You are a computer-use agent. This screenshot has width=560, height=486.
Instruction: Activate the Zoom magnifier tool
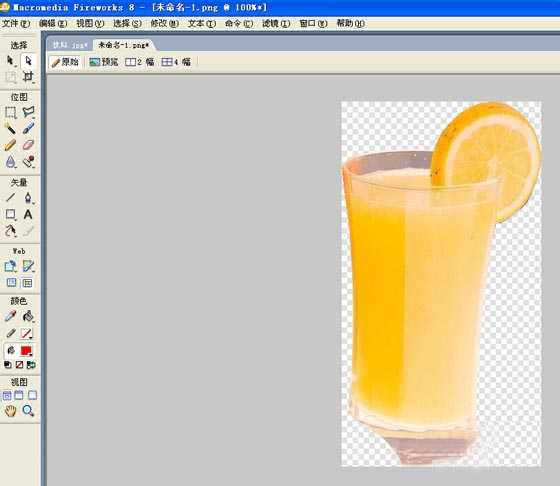28,411
